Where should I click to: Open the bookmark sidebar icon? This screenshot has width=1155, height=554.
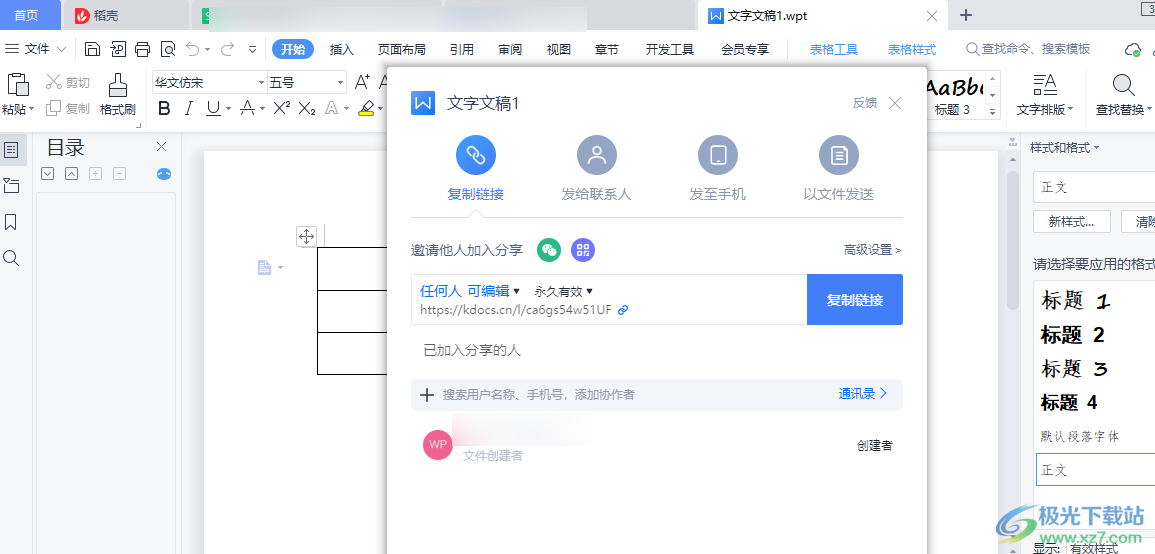point(11,222)
